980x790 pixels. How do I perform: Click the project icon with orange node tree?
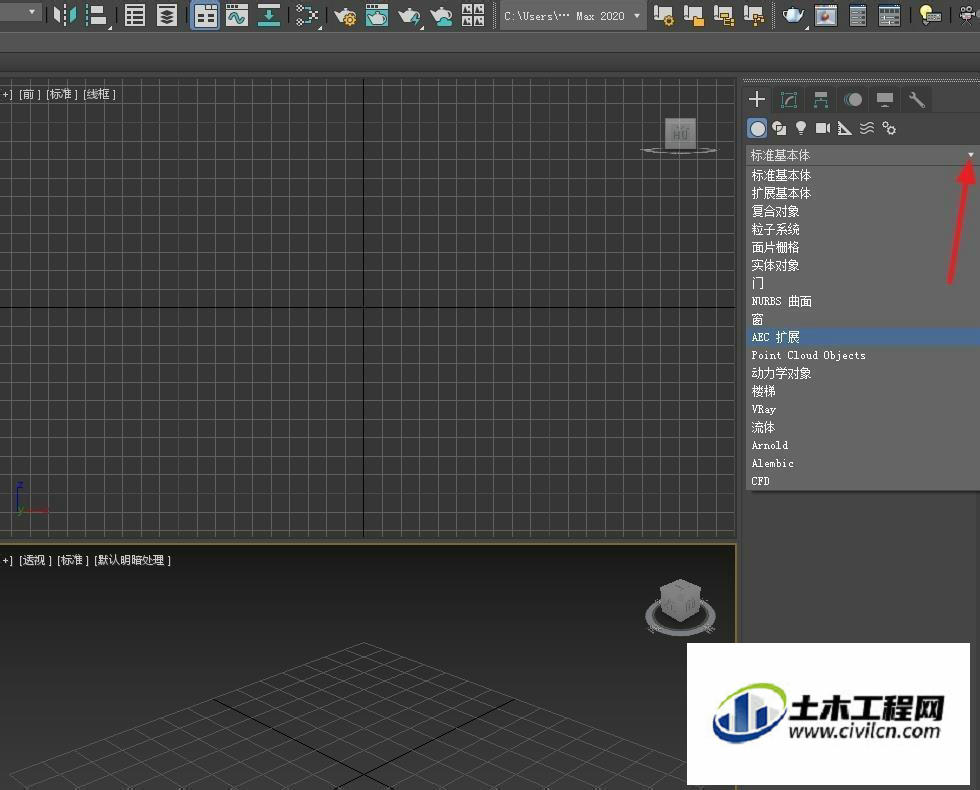coord(754,15)
